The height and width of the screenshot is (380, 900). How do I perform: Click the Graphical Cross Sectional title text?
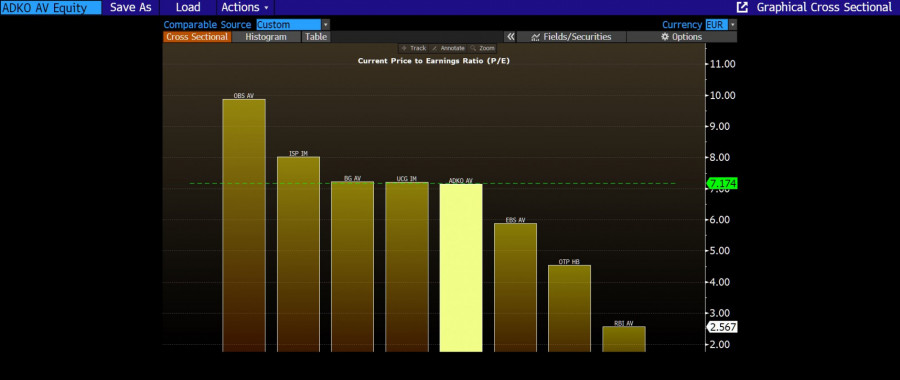tap(824, 7)
